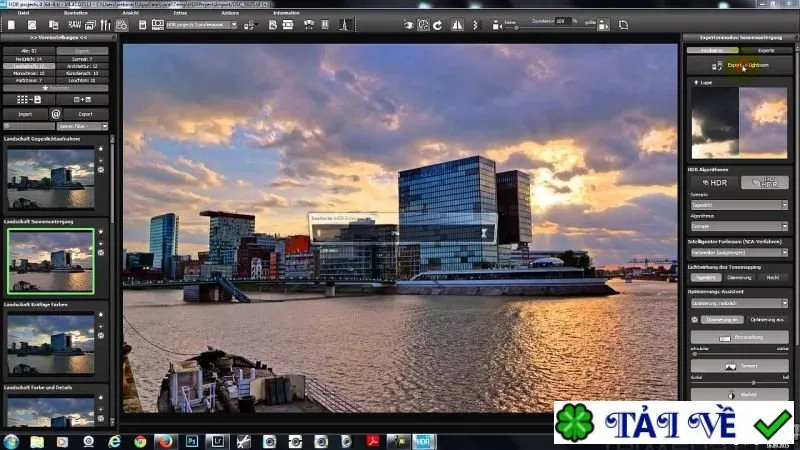
Task: Click the Tonwert dunkel-hell slider
Action: tap(739, 382)
